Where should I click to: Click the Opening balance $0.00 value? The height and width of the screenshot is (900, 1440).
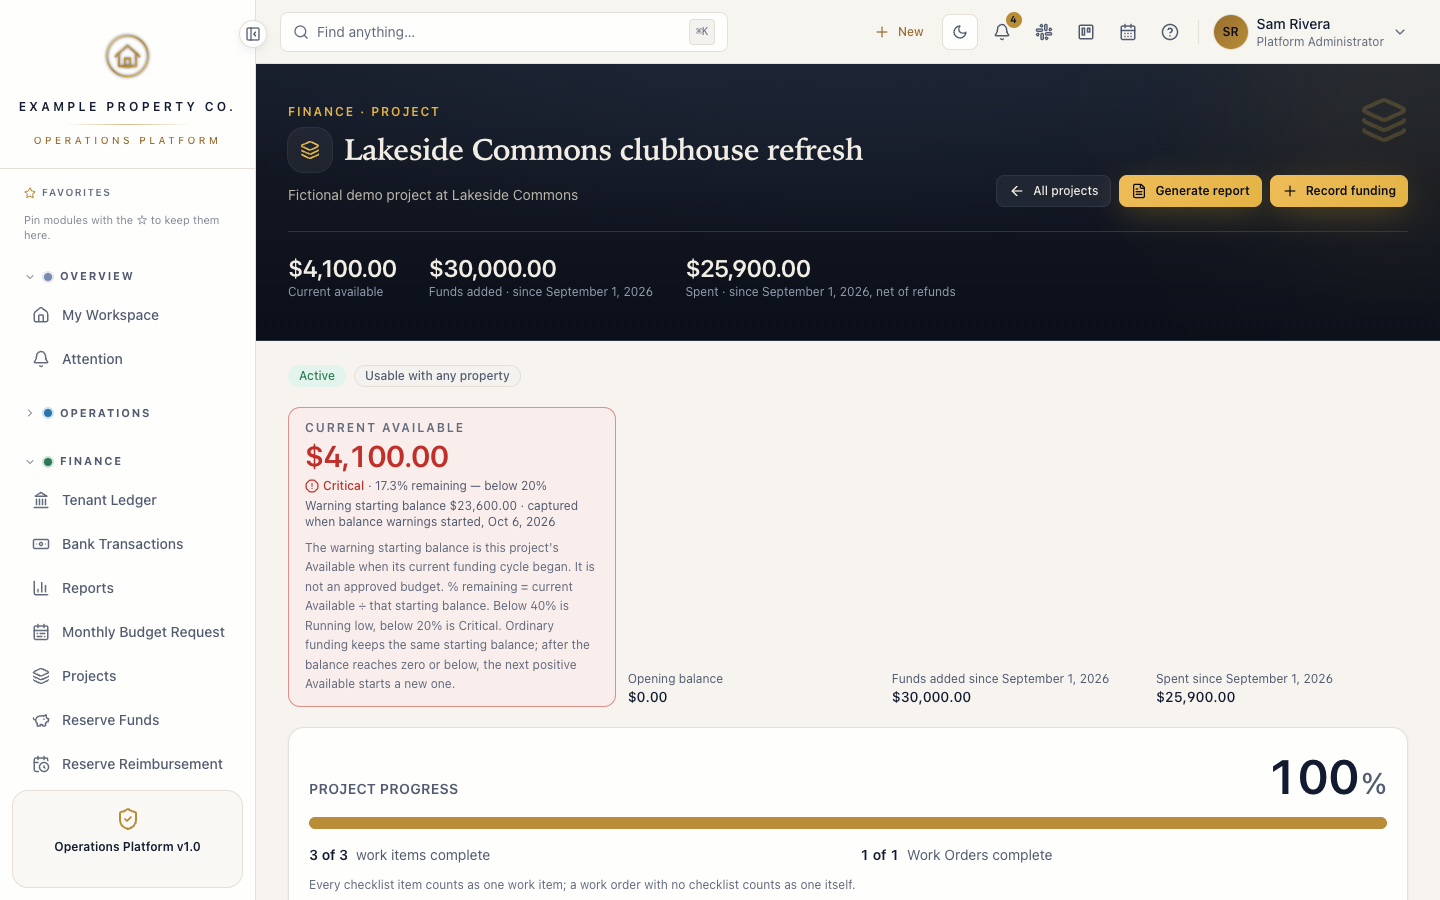coord(648,697)
